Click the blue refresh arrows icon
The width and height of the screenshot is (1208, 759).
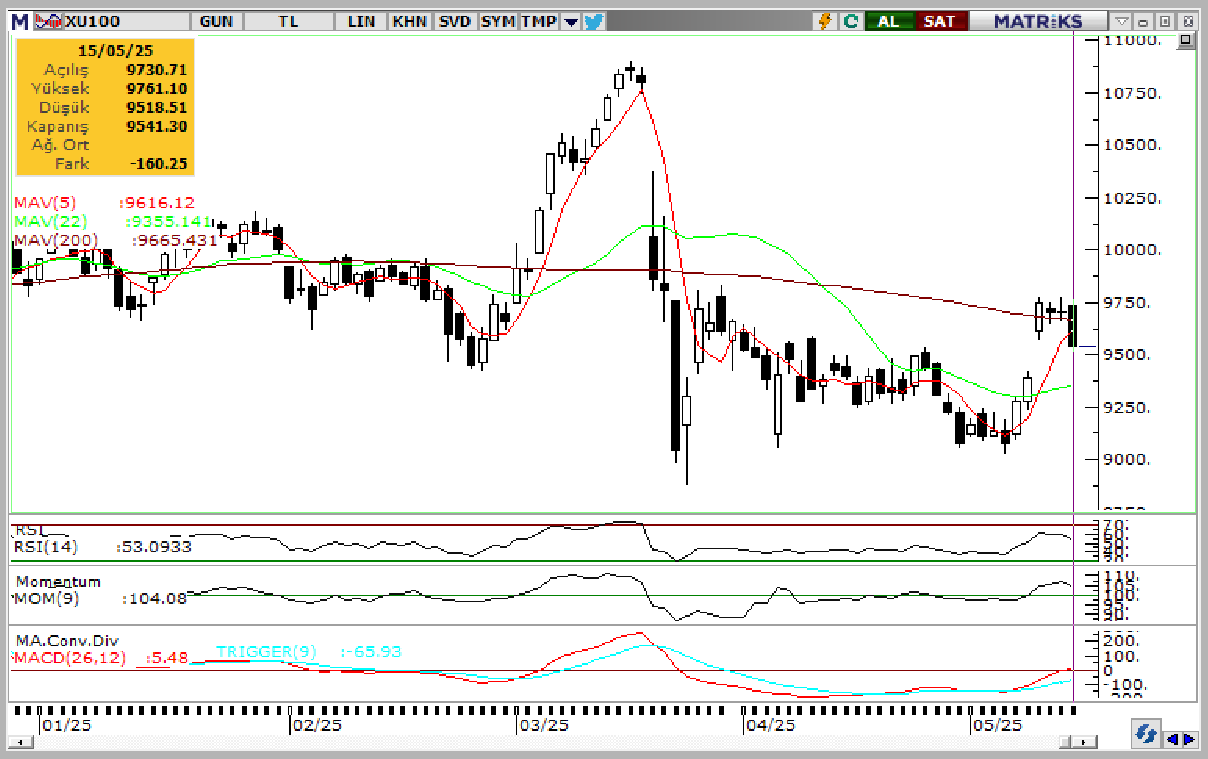coord(1146,736)
